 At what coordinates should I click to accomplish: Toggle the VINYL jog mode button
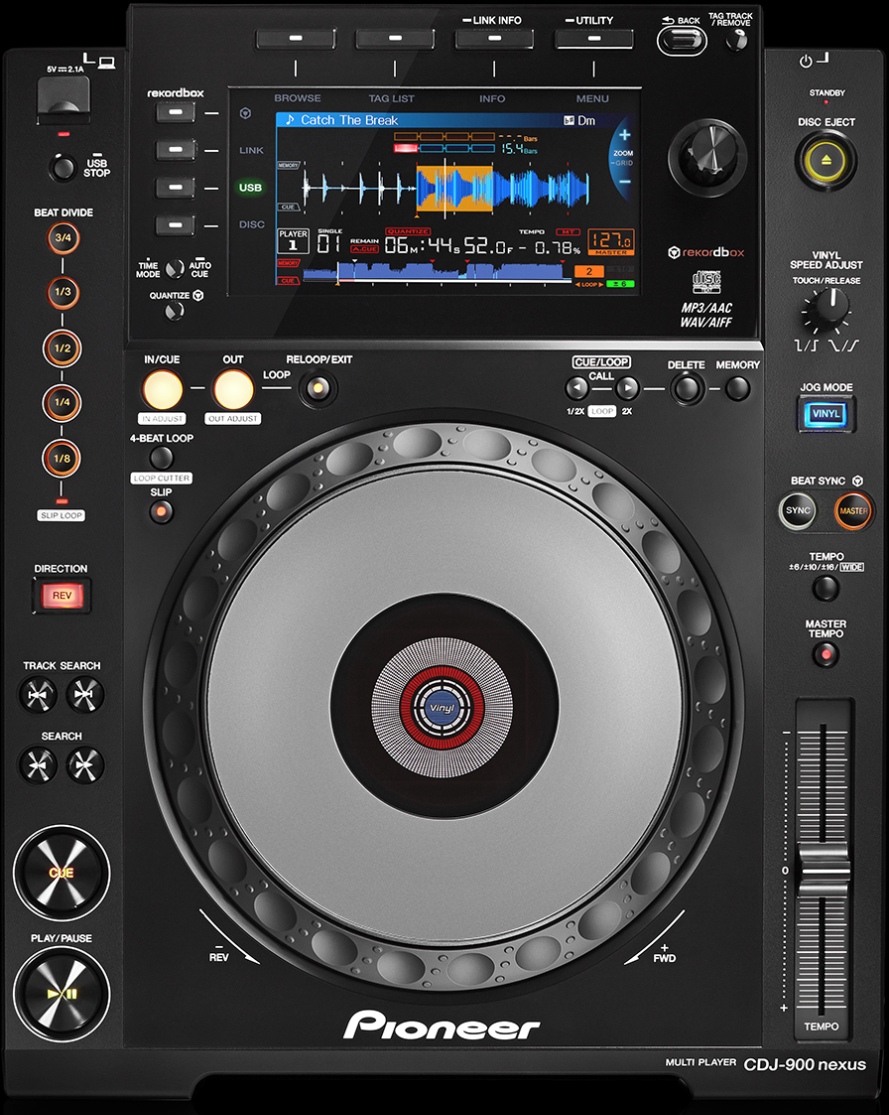click(826, 414)
